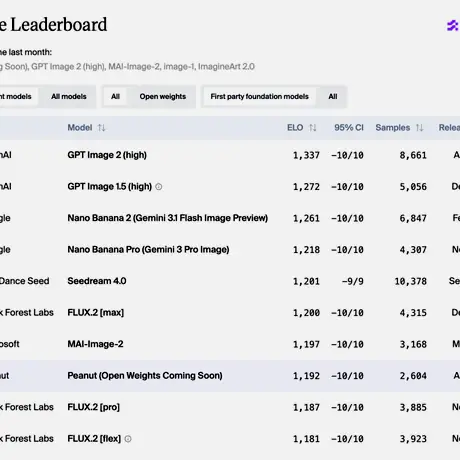Click ELO value 1,200
The image size is (460, 460).
tap(306, 313)
